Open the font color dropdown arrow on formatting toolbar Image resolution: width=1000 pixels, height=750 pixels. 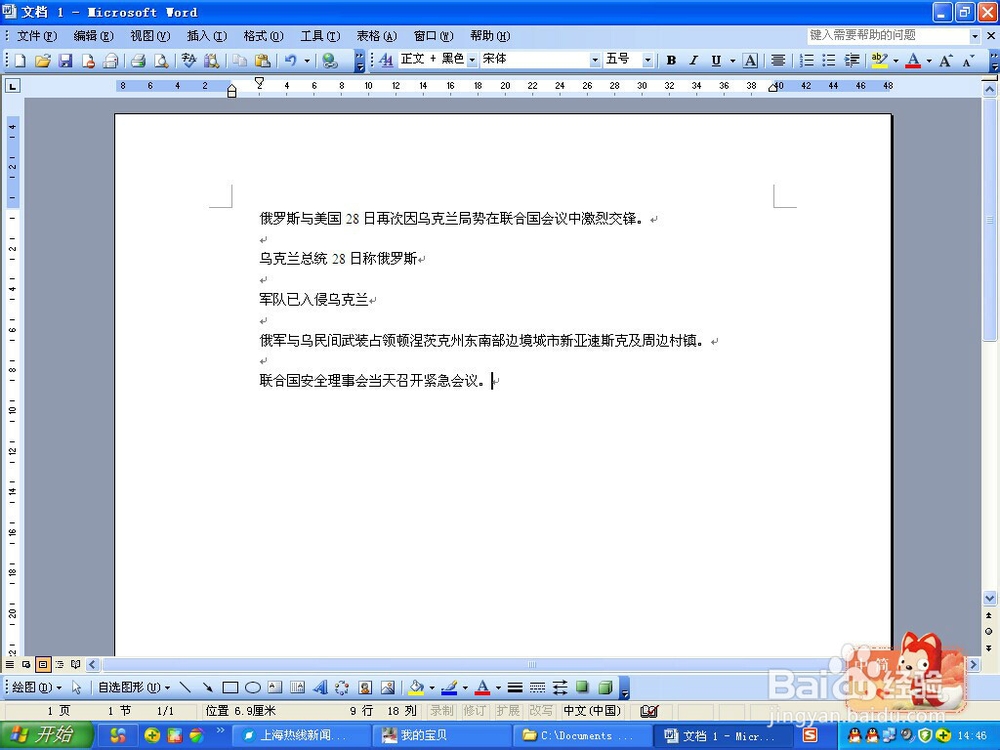click(x=929, y=61)
